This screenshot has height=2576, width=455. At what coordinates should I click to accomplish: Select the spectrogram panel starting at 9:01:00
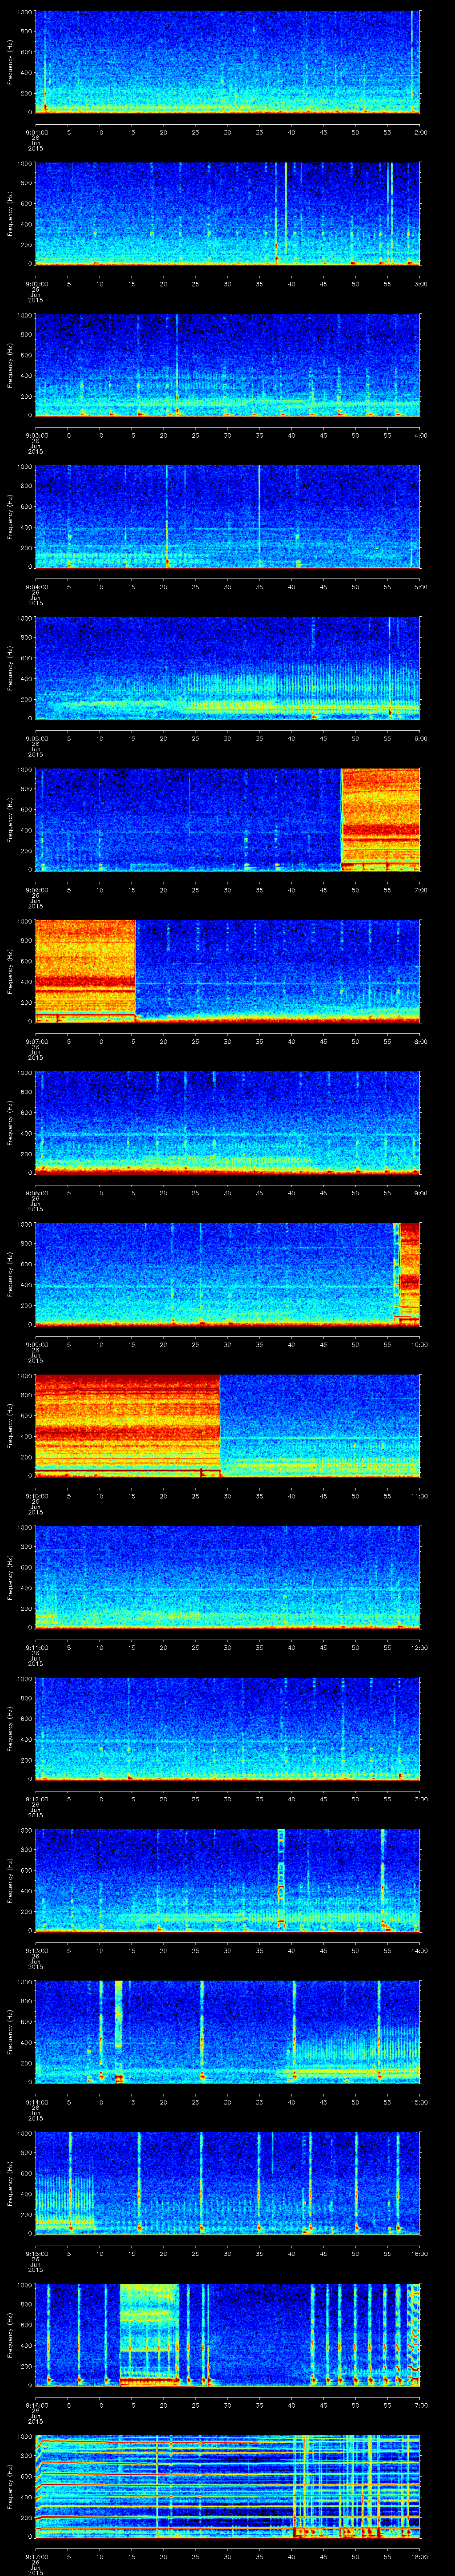coord(227,62)
